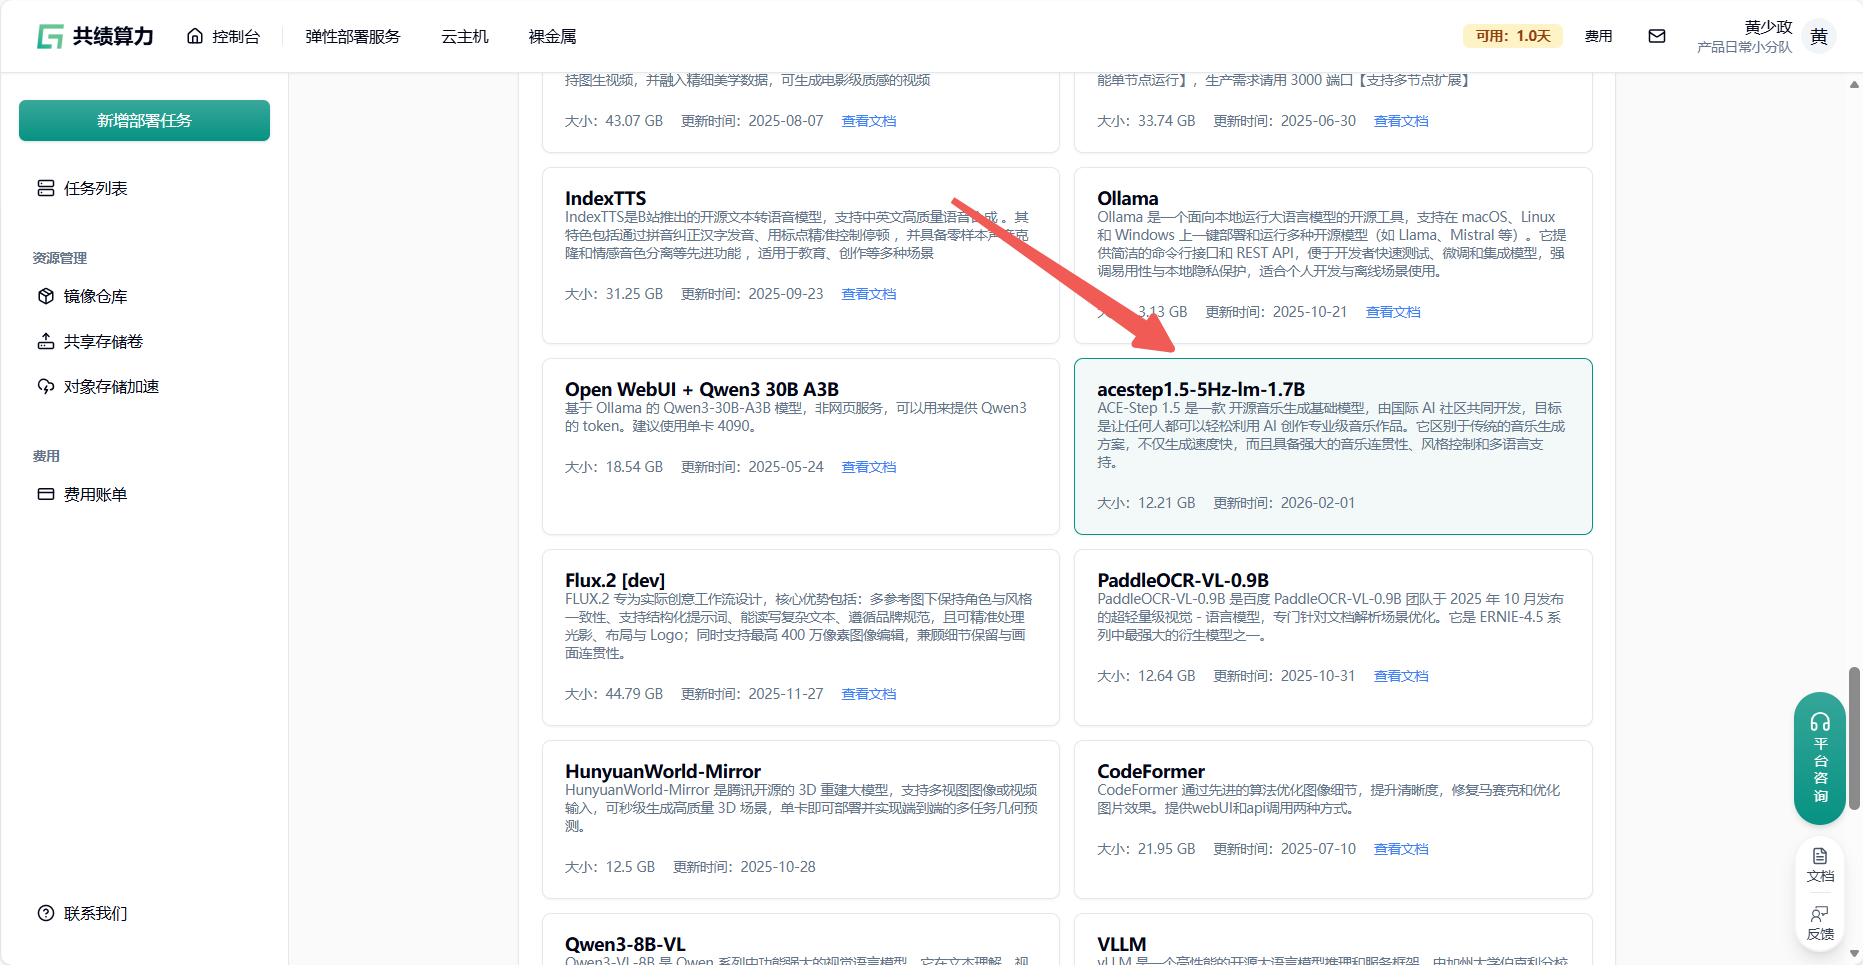Open 平台咨询 headset support widget
Viewport: 1863px width, 965px height.
coord(1819,757)
